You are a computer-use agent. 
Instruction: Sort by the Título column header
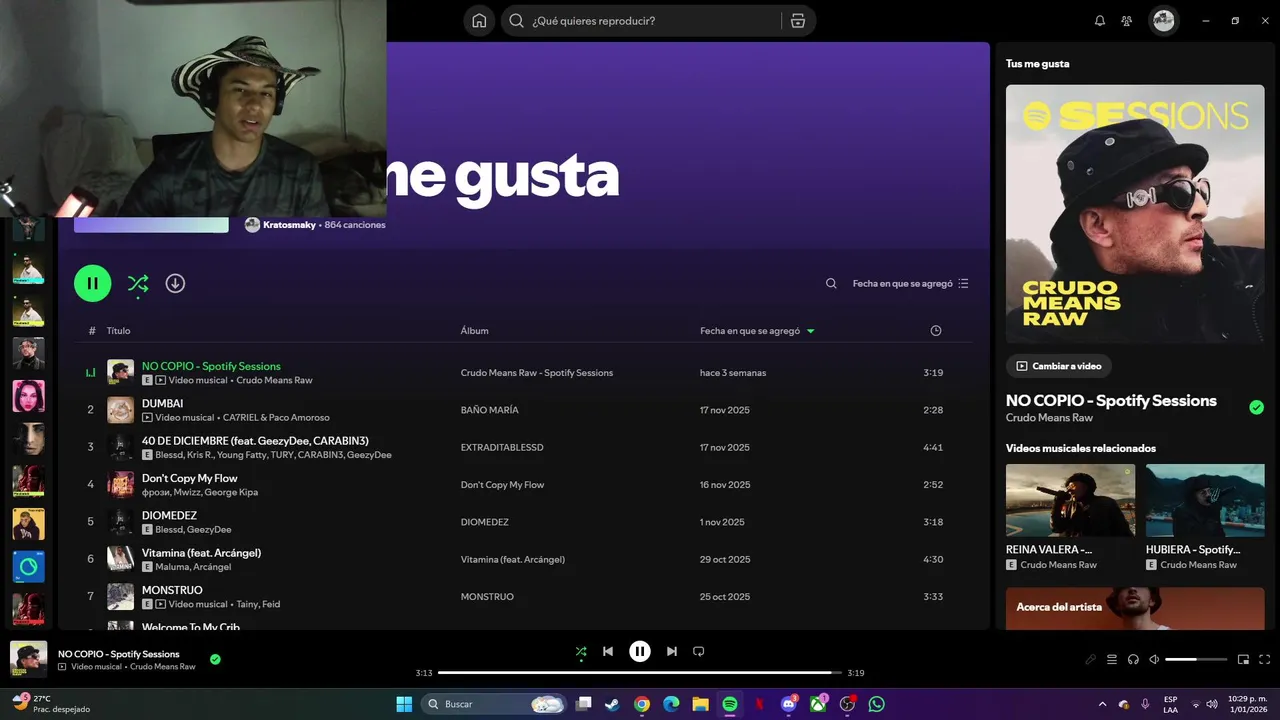pos(118,331)
